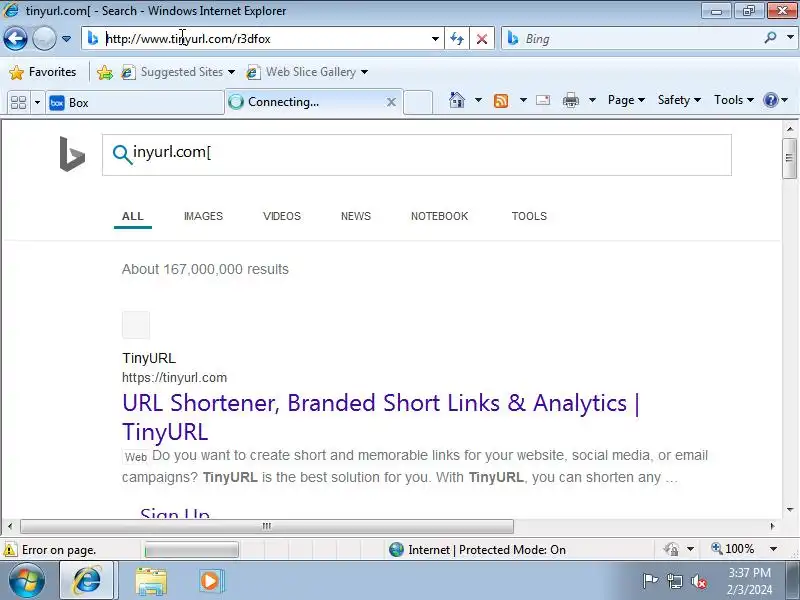Click the red Stop loading icon

point(482,39)
